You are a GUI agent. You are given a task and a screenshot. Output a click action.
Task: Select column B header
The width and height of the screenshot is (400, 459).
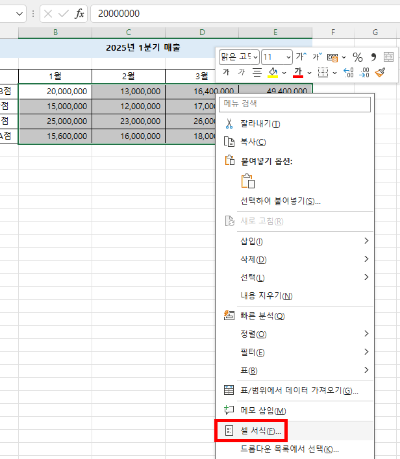[x=55, y=32]
